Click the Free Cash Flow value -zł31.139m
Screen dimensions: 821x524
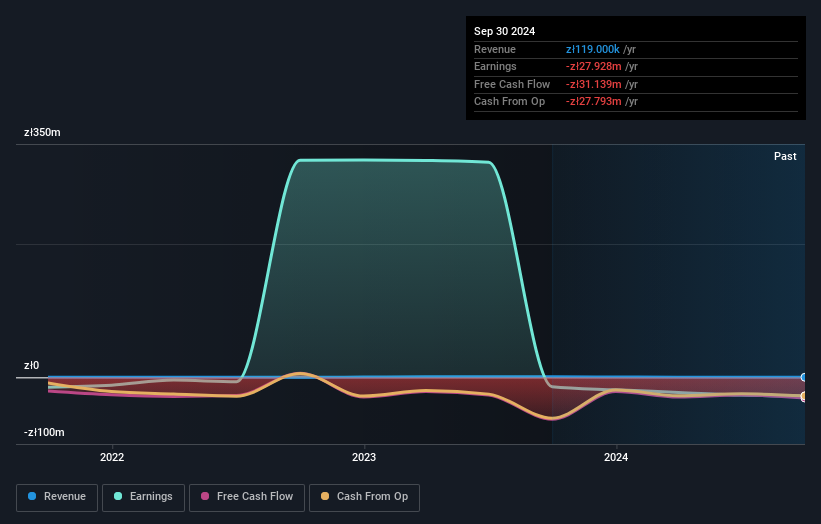[593, 84]
